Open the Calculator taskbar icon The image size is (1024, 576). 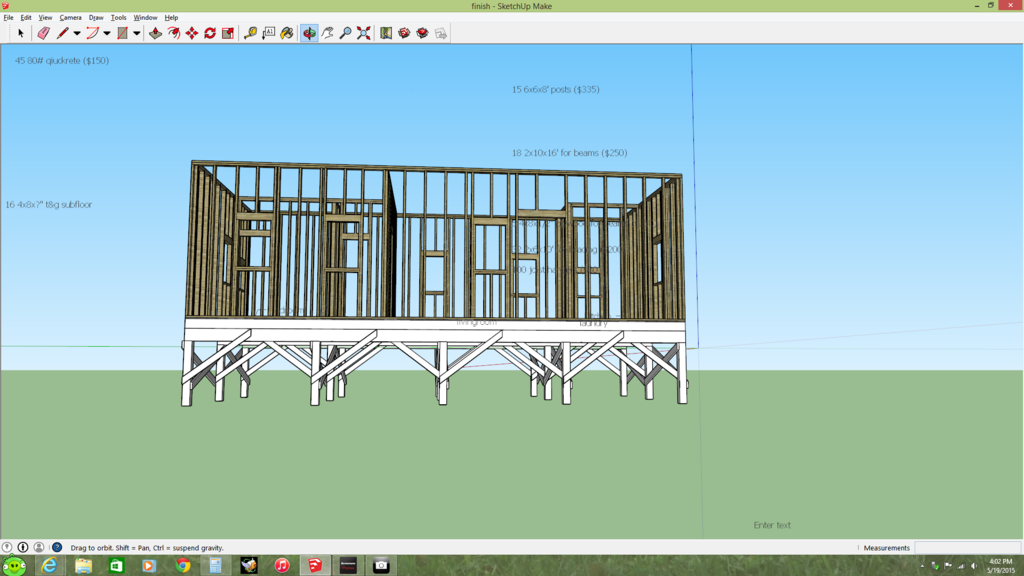pyautogui.click(x=216, y=566)
